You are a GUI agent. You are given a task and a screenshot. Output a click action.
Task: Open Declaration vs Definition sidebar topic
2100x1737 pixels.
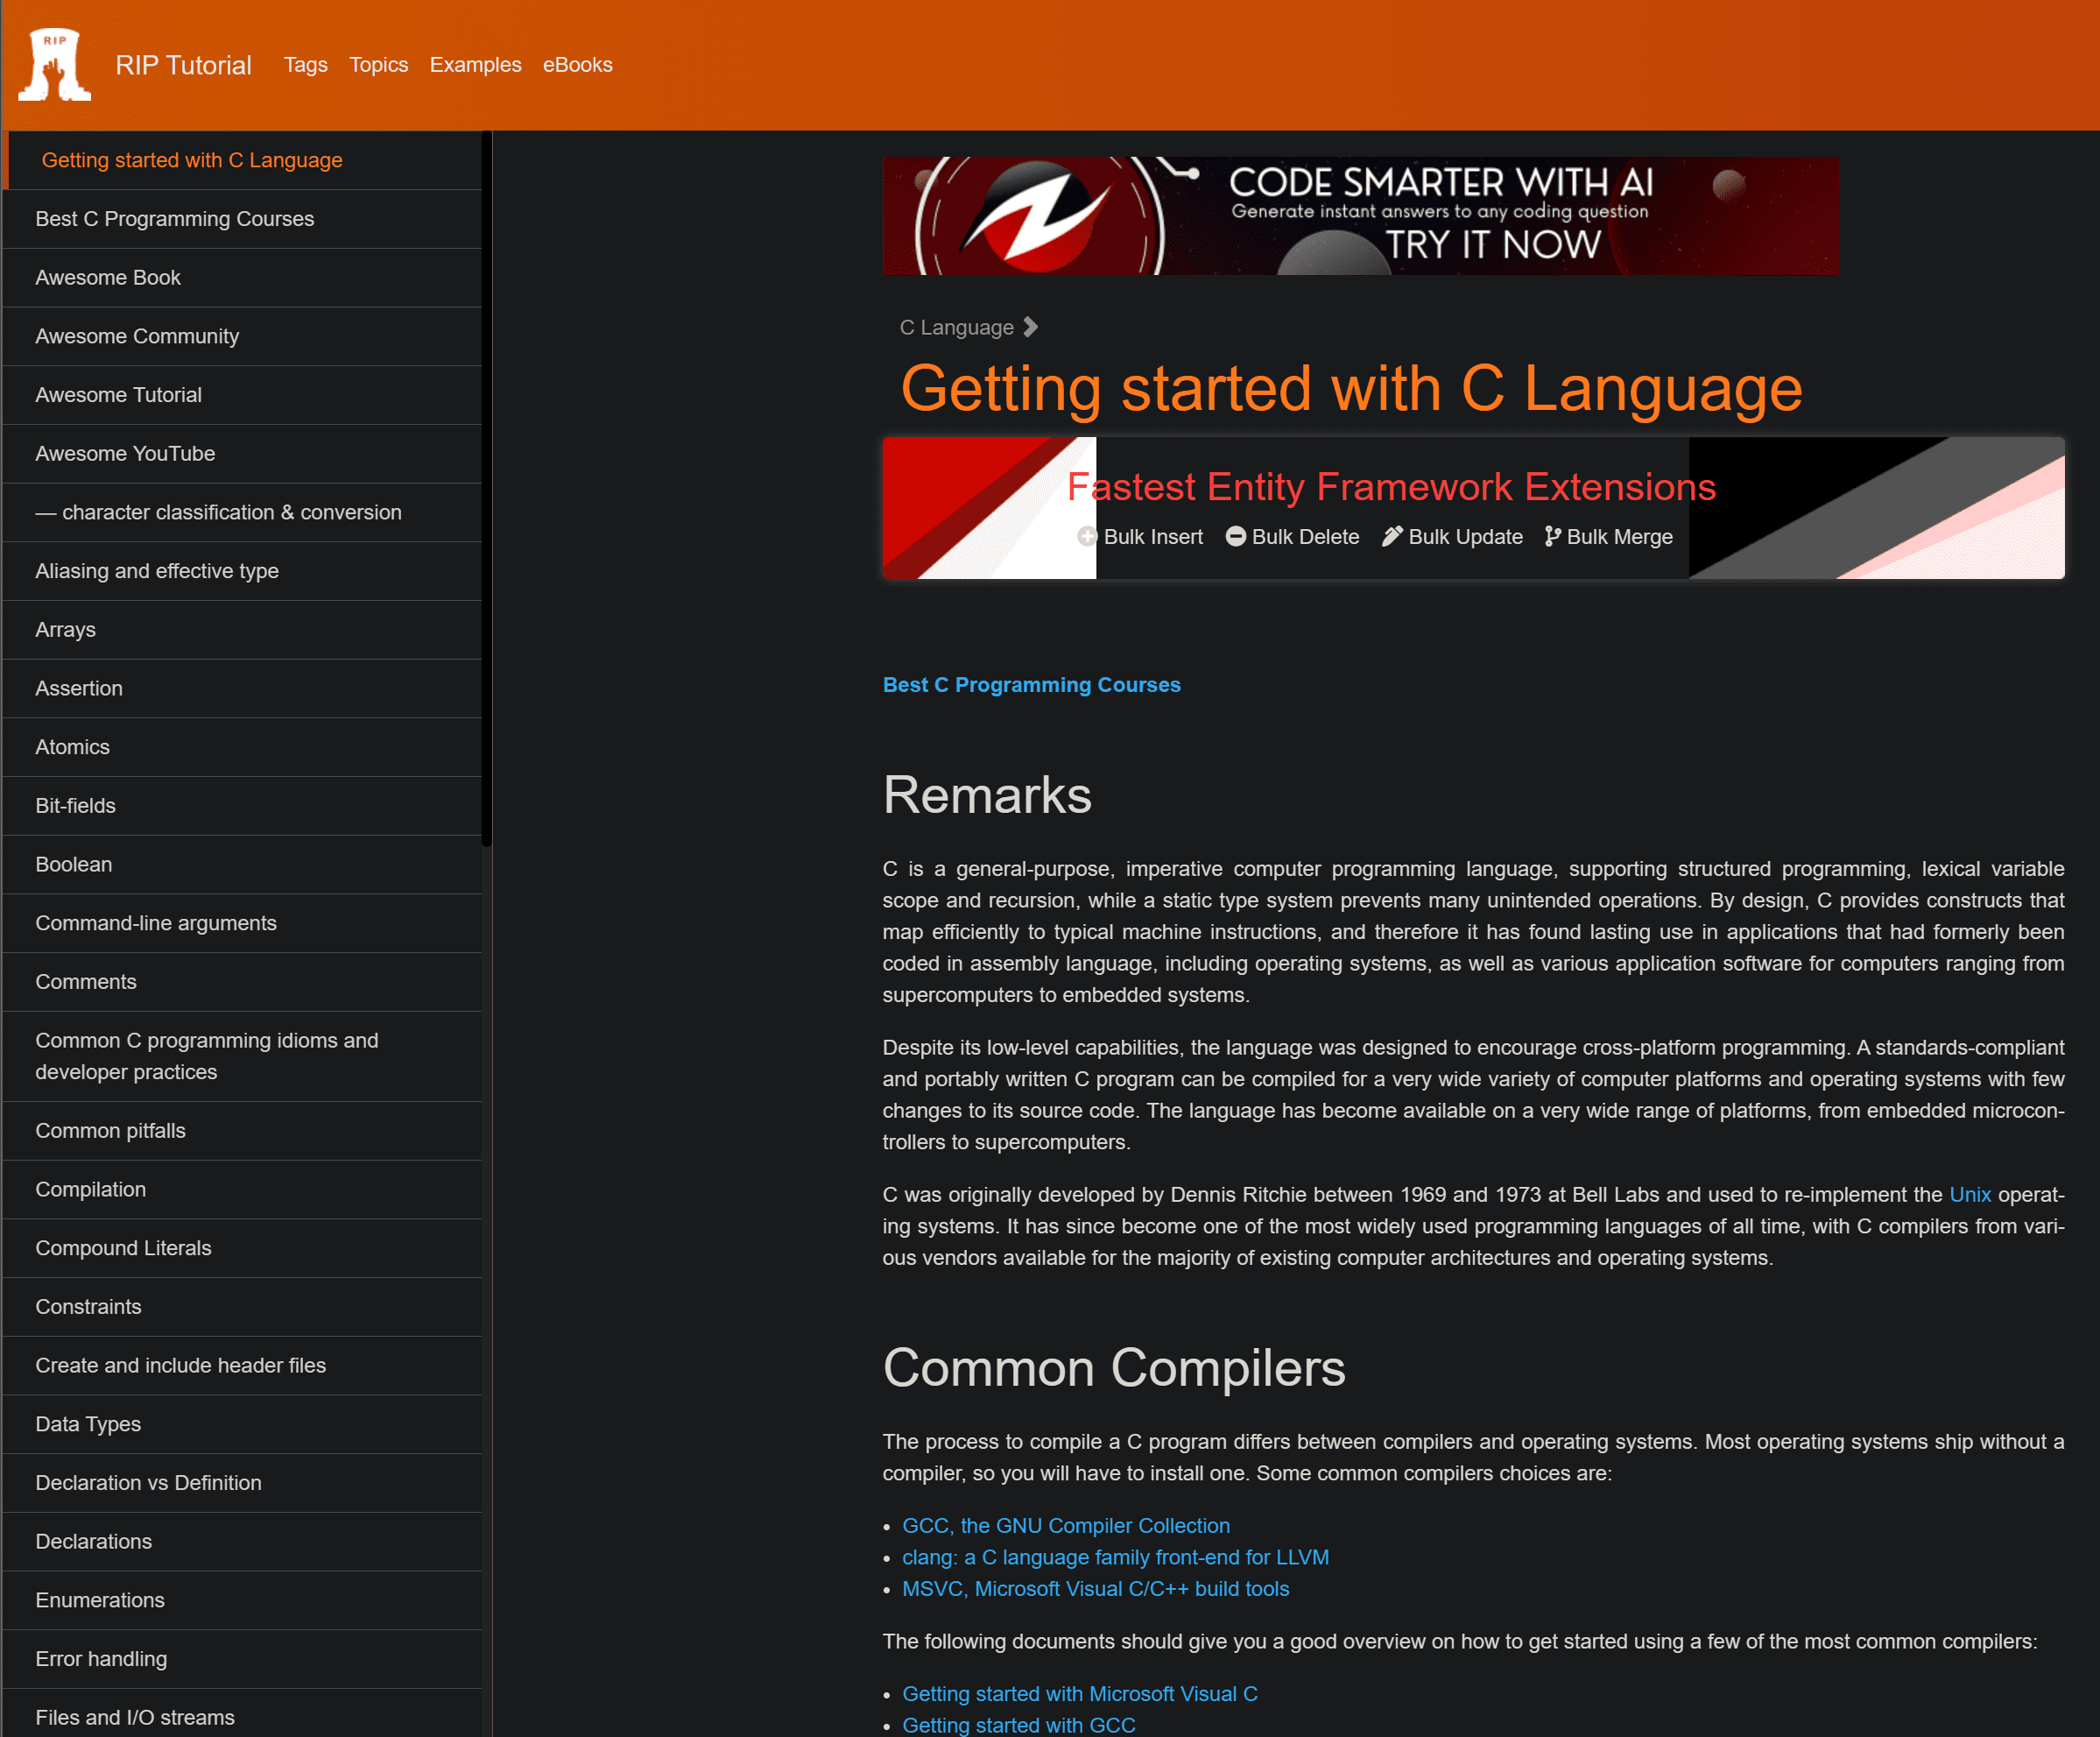(x=148, y=1482)
